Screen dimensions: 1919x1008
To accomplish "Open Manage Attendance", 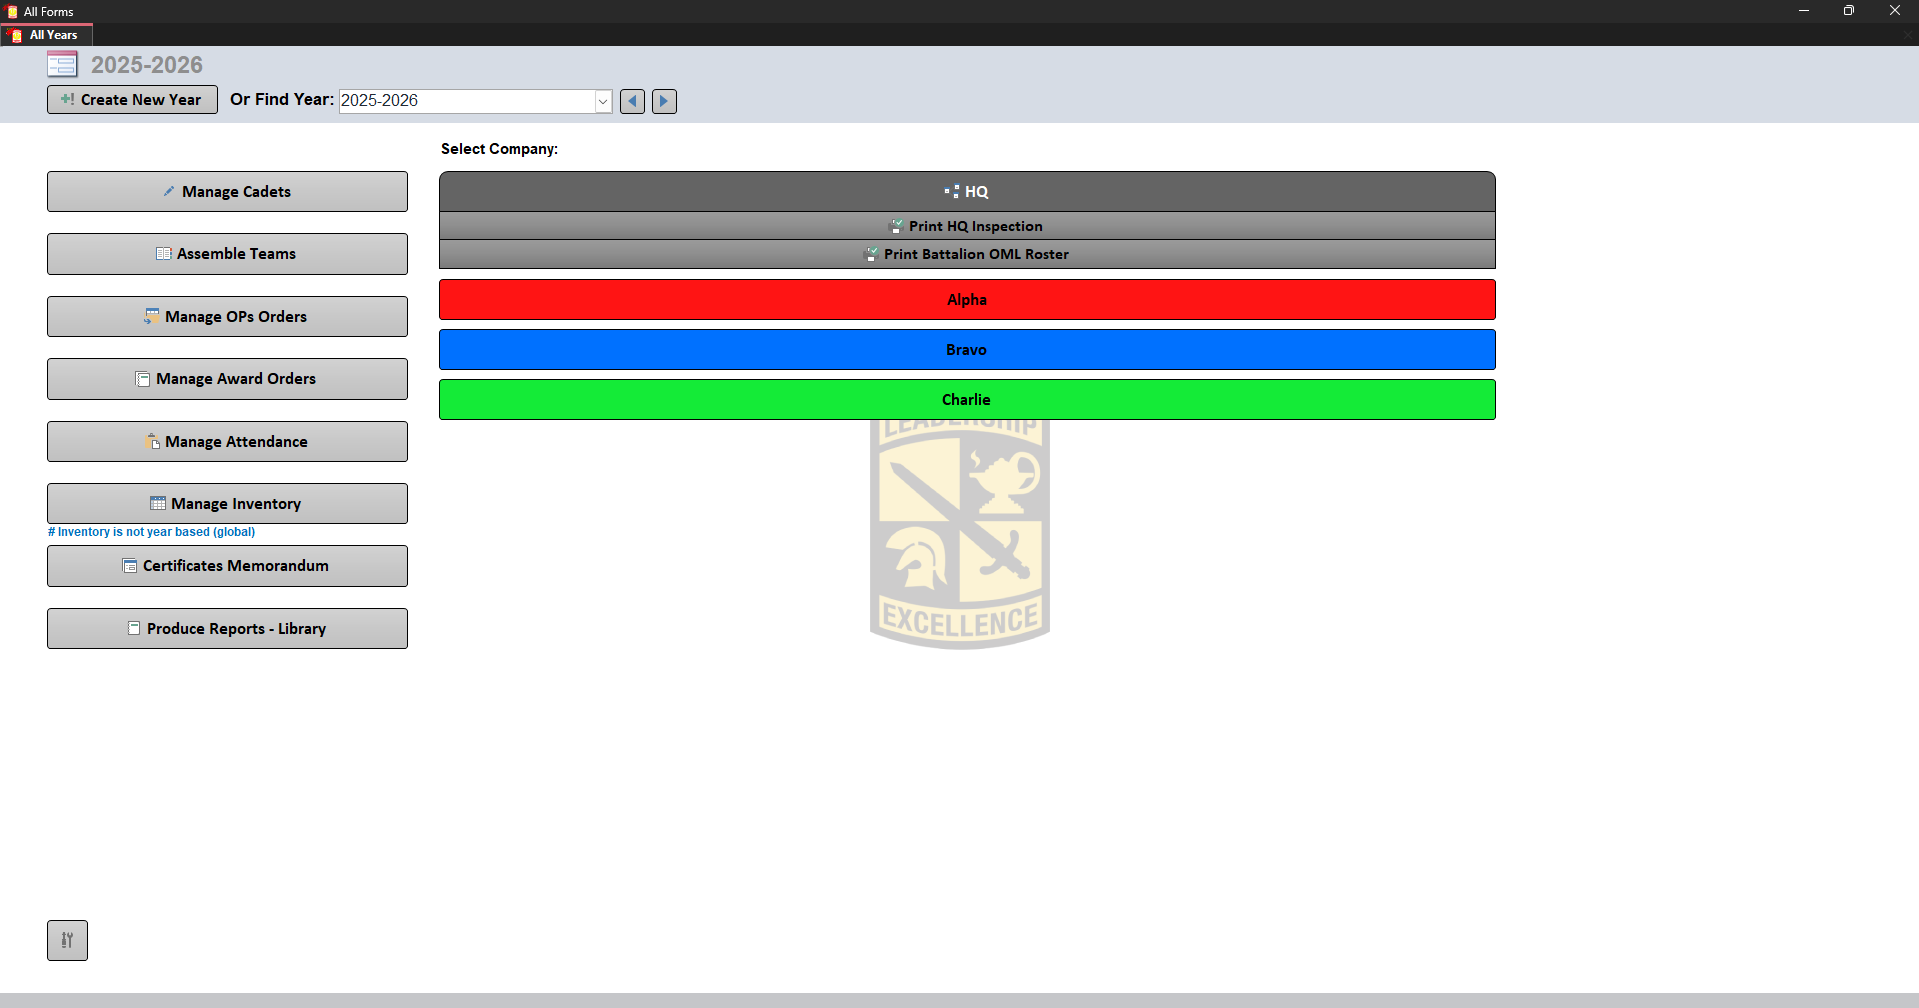I will pyautogui.click(x=227, y=442).
